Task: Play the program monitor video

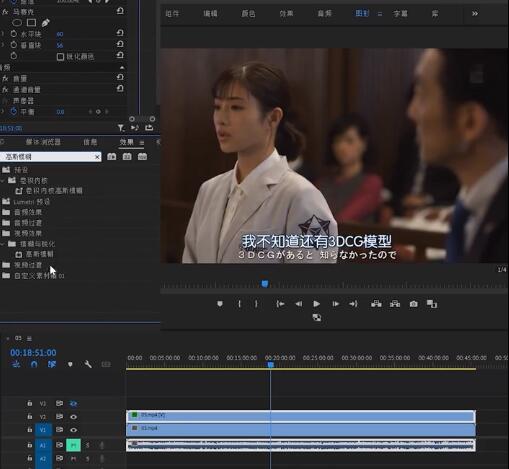Action: 317,304
